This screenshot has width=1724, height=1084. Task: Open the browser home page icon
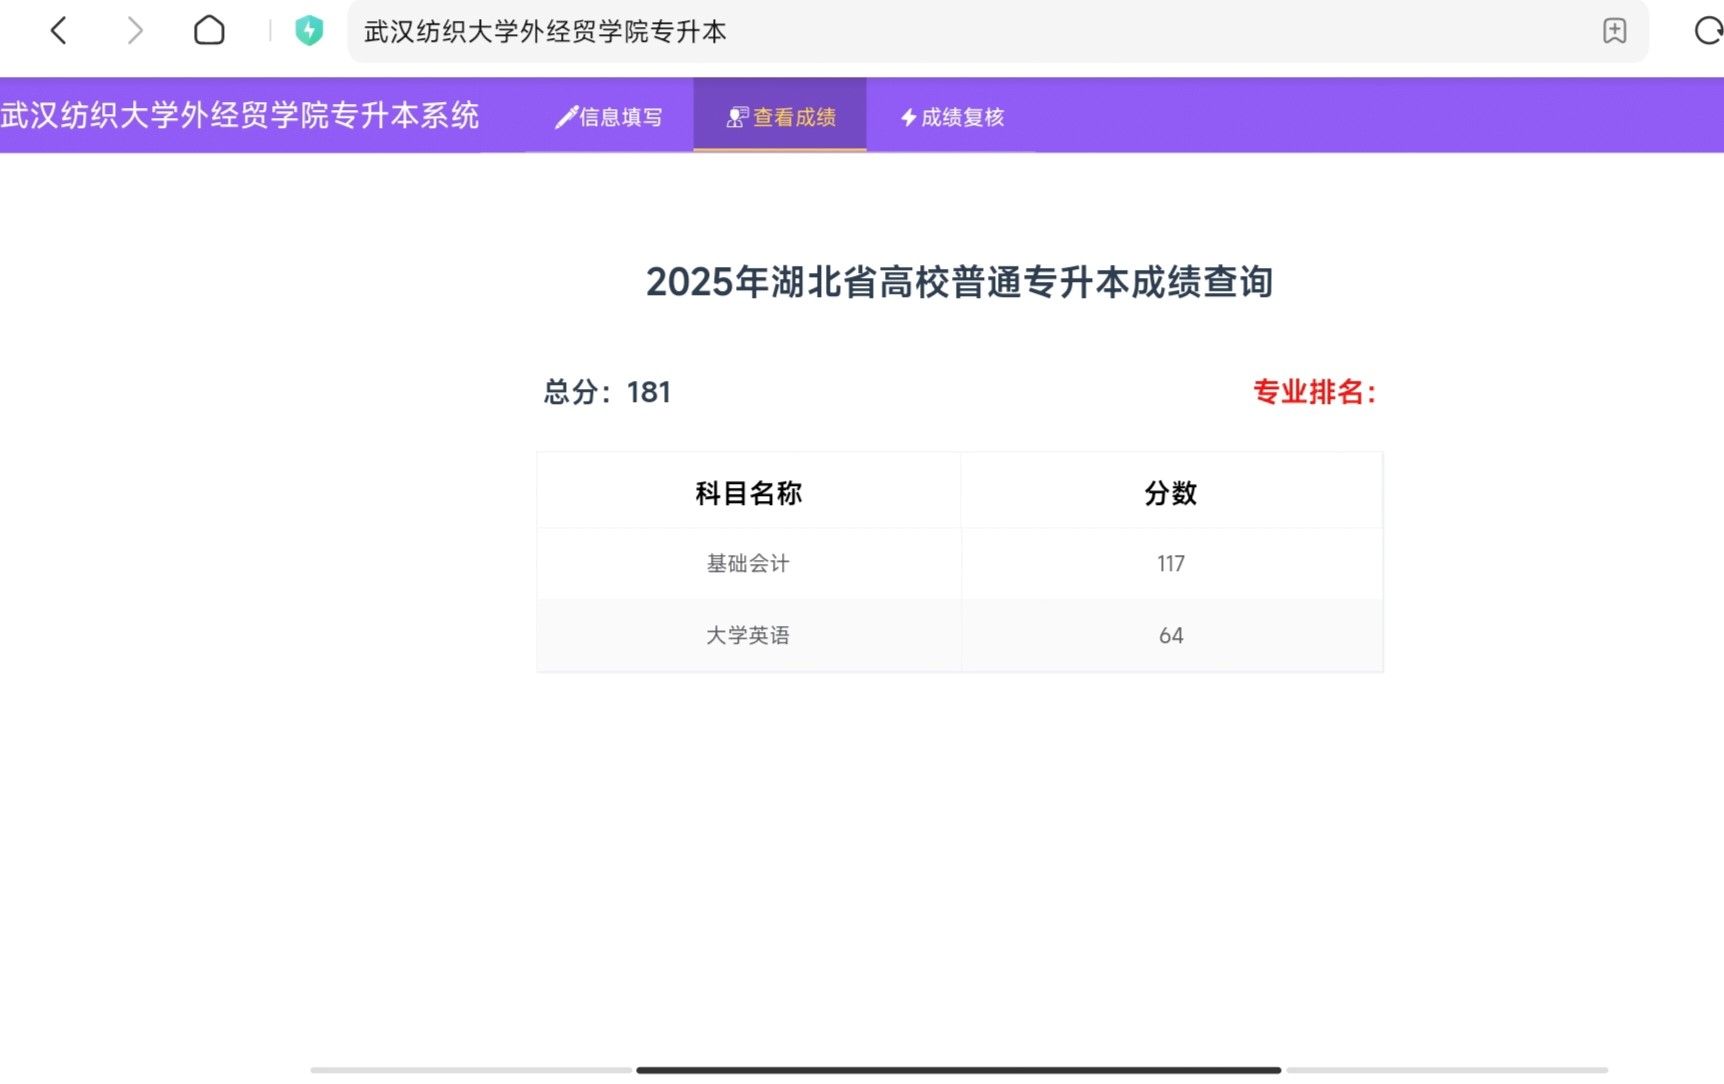click(209, 31)
